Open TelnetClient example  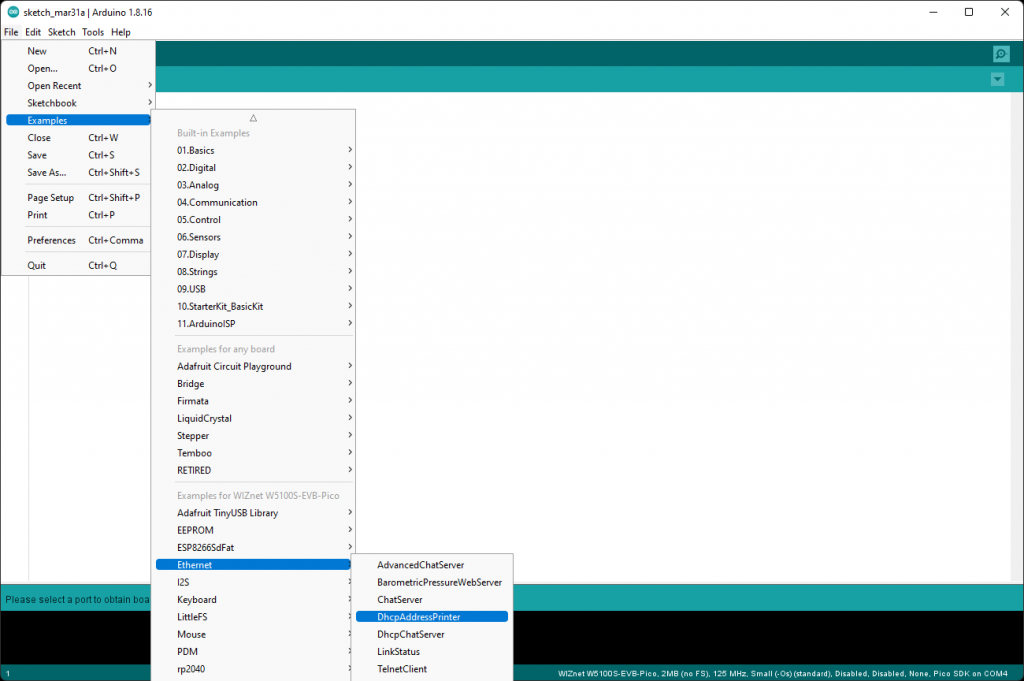pyautogui.click(x=432, y=669)
